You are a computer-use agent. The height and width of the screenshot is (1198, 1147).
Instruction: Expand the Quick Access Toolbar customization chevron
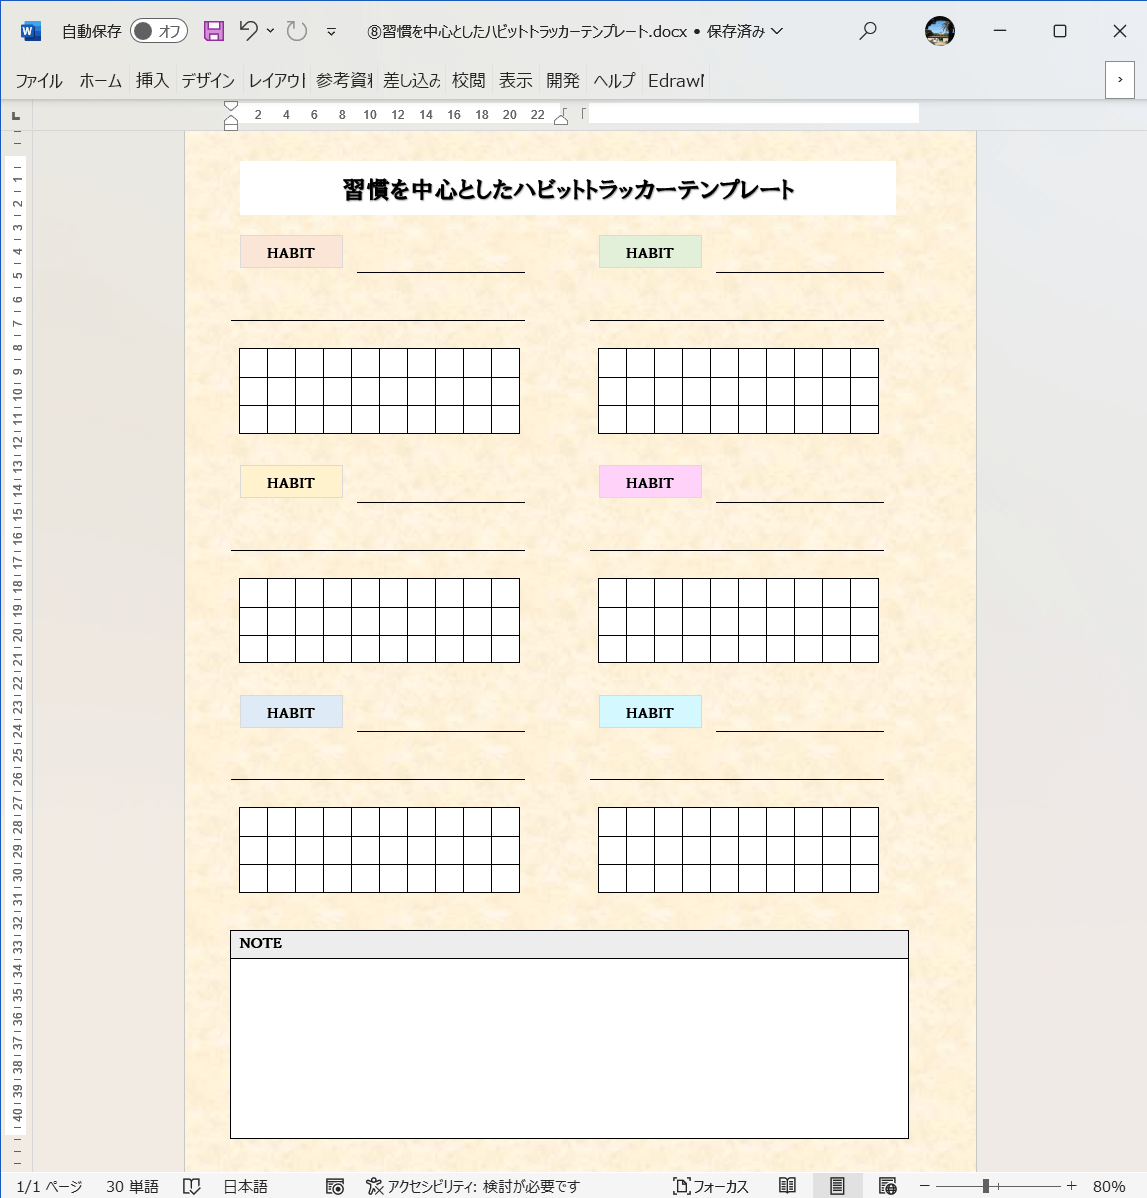(330, 31)
